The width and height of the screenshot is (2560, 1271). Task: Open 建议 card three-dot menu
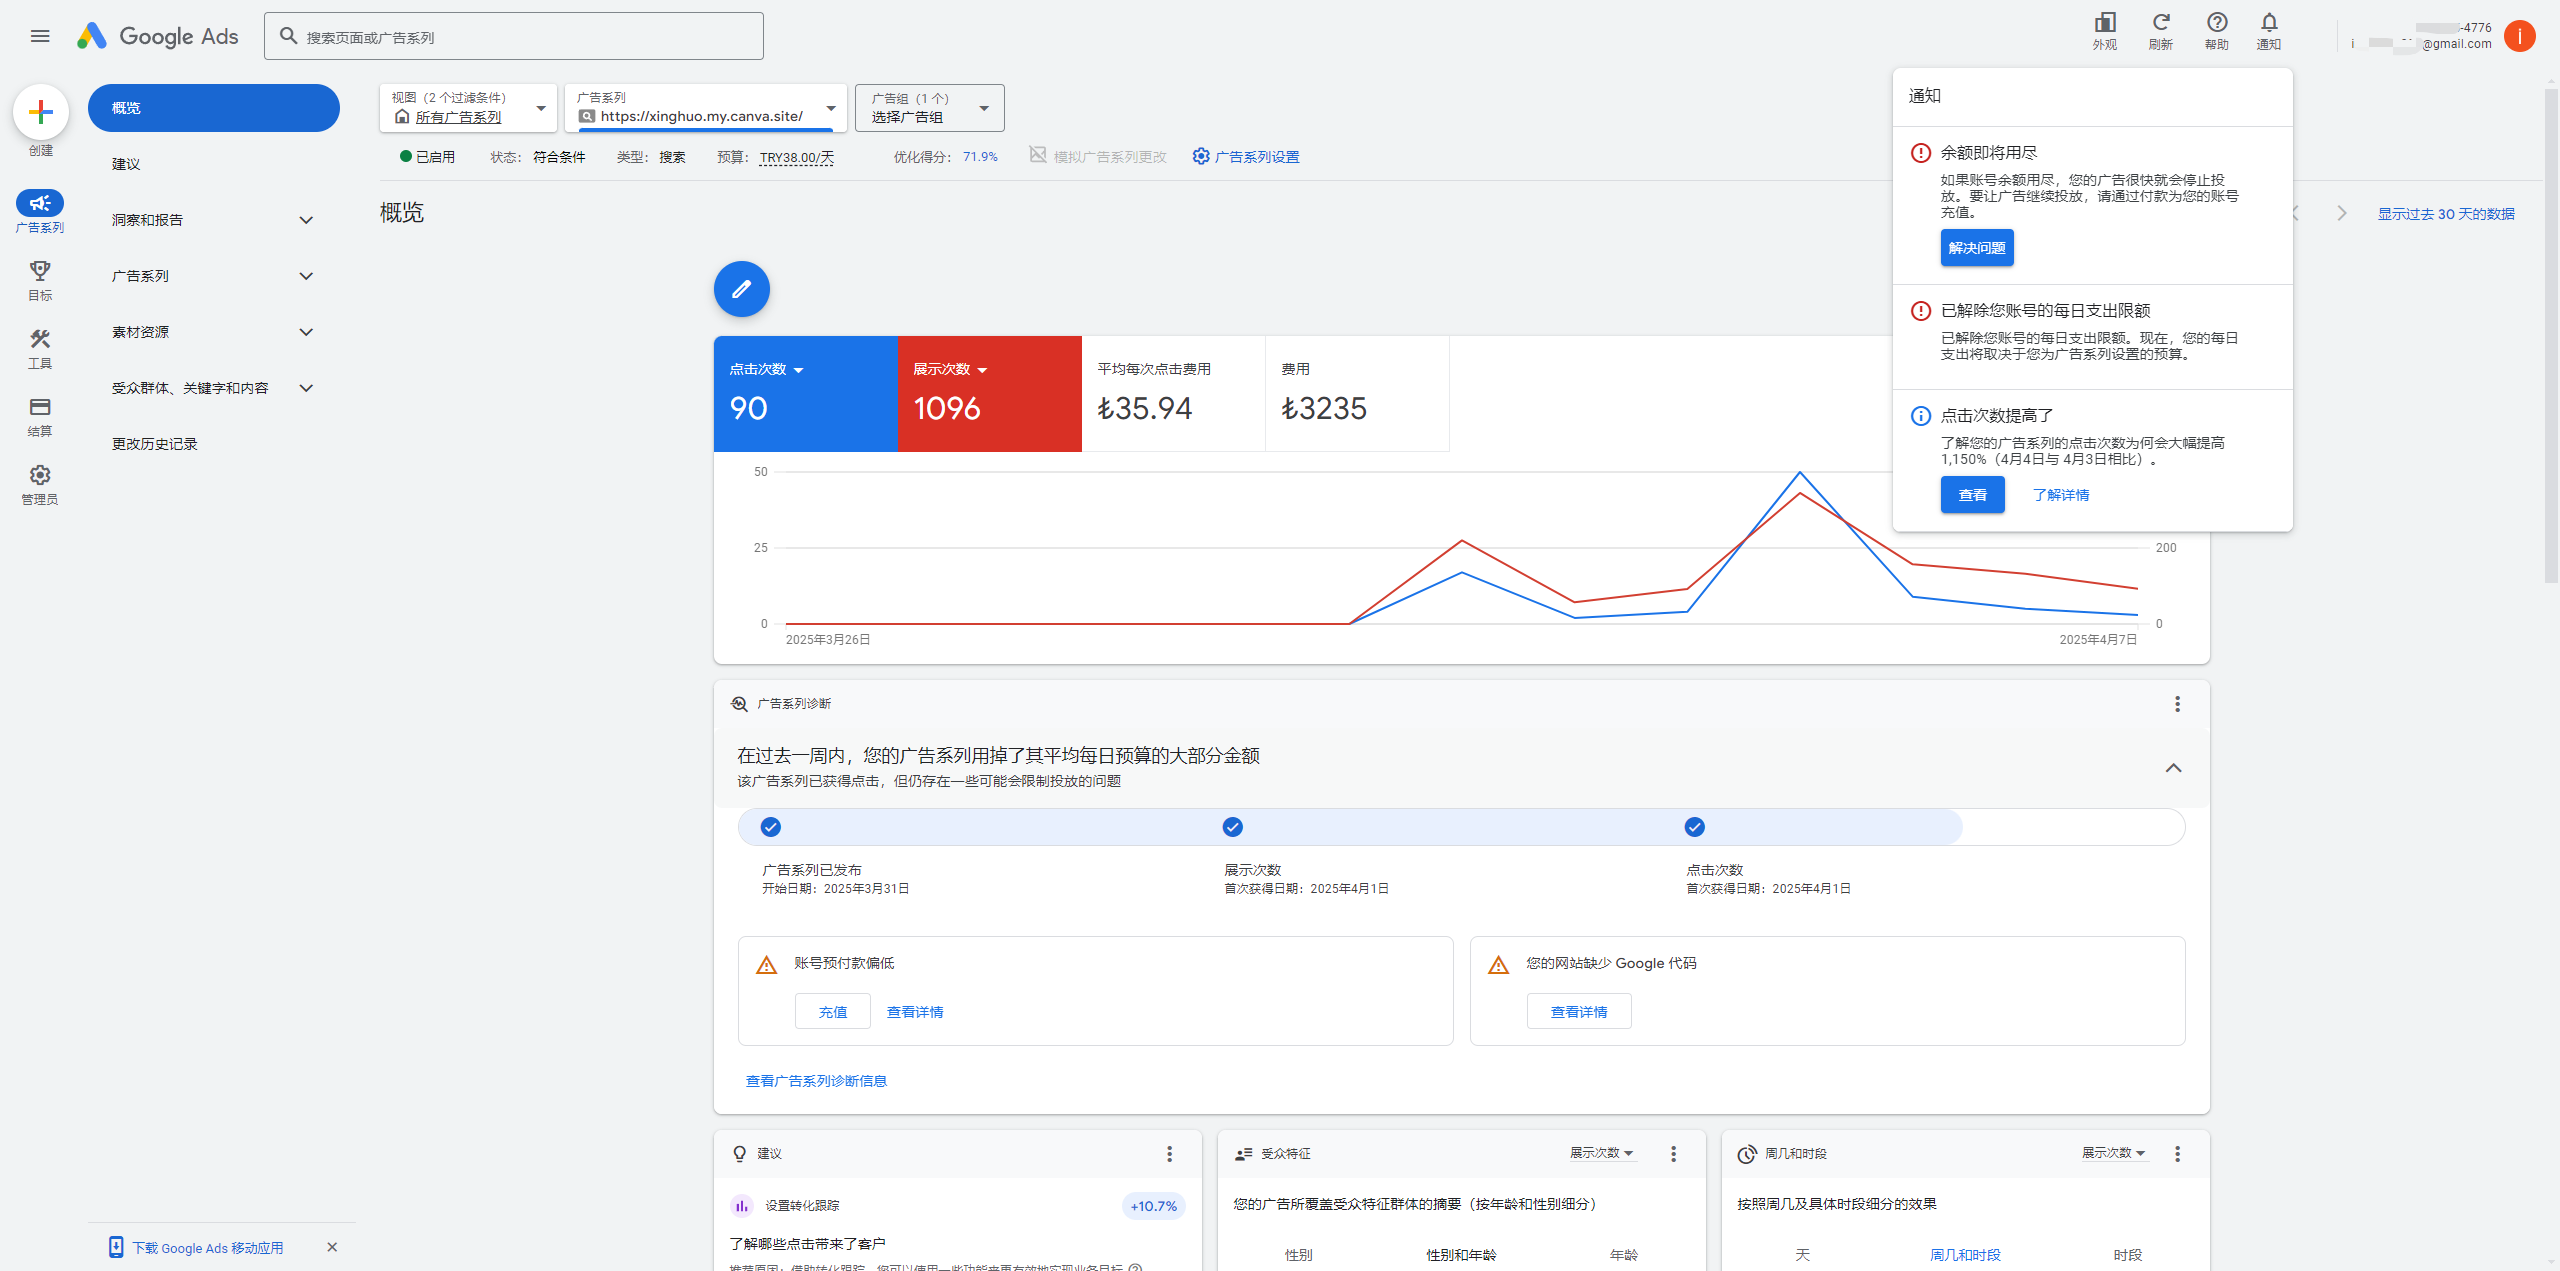(1169, 1154)
